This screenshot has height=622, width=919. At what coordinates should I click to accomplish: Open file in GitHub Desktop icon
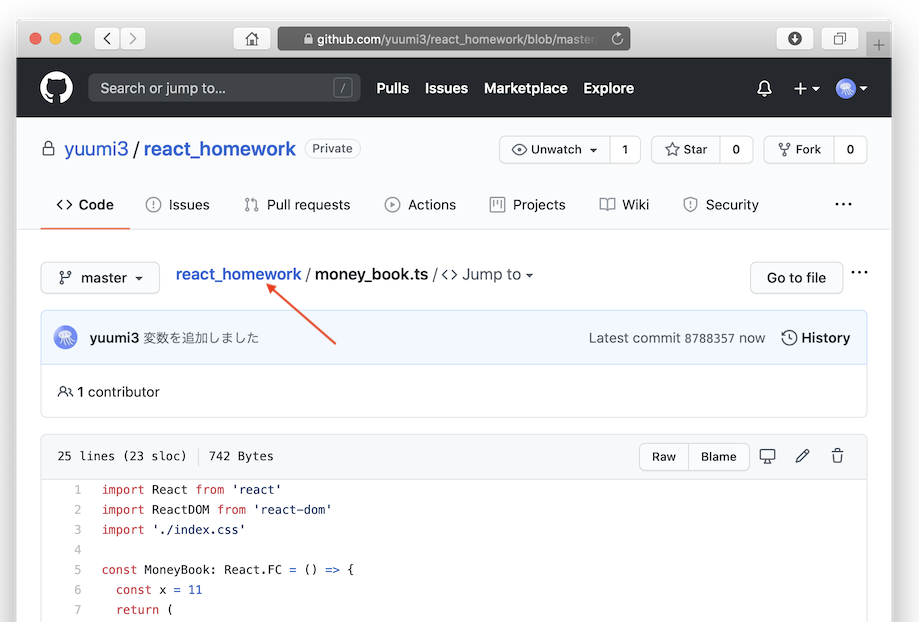(767, 456)
